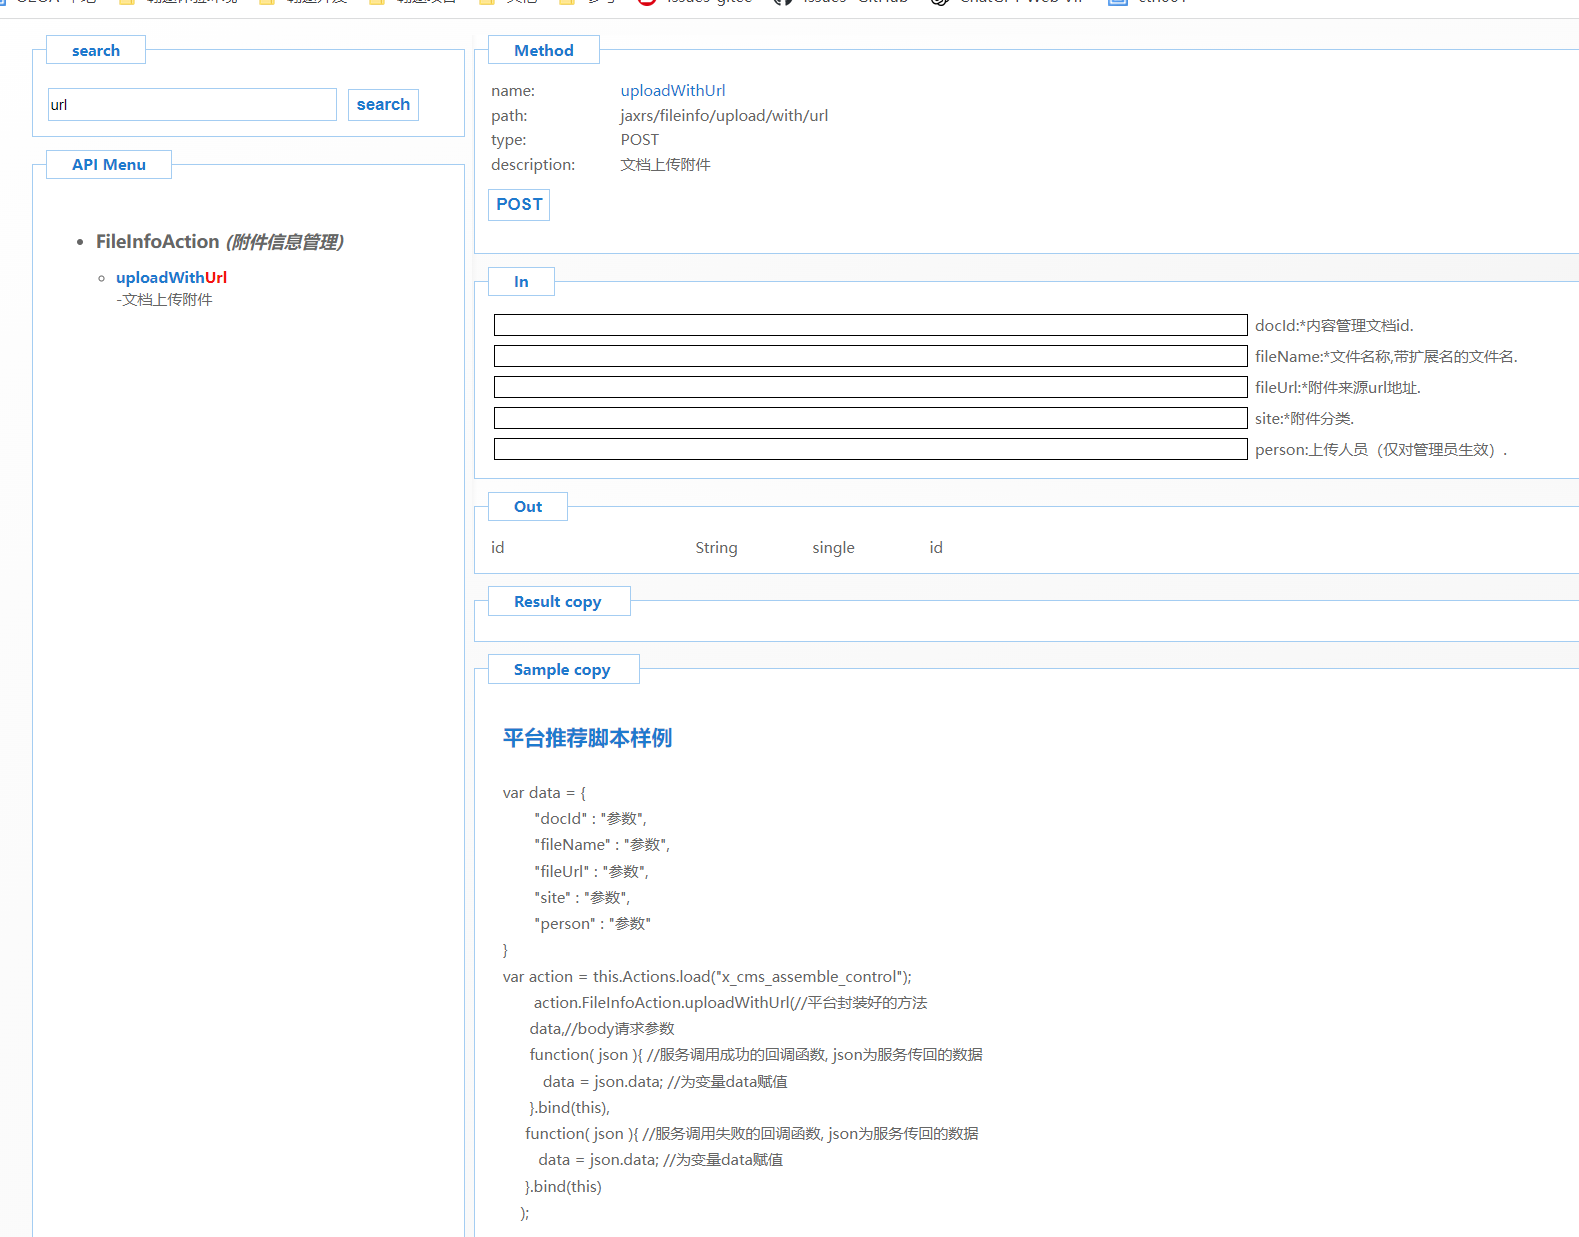
Task: Click the String type in the Out section
Action: [716, 548]
